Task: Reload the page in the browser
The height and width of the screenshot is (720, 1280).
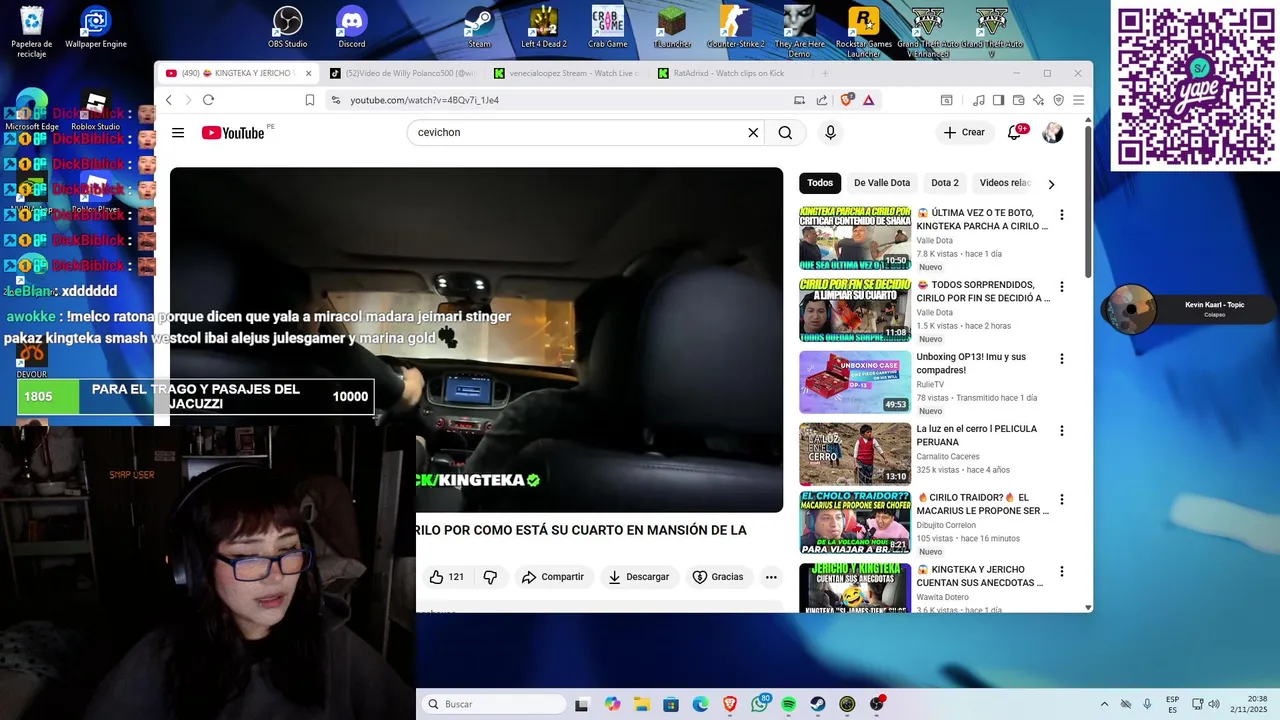Action: coord(208,100)
